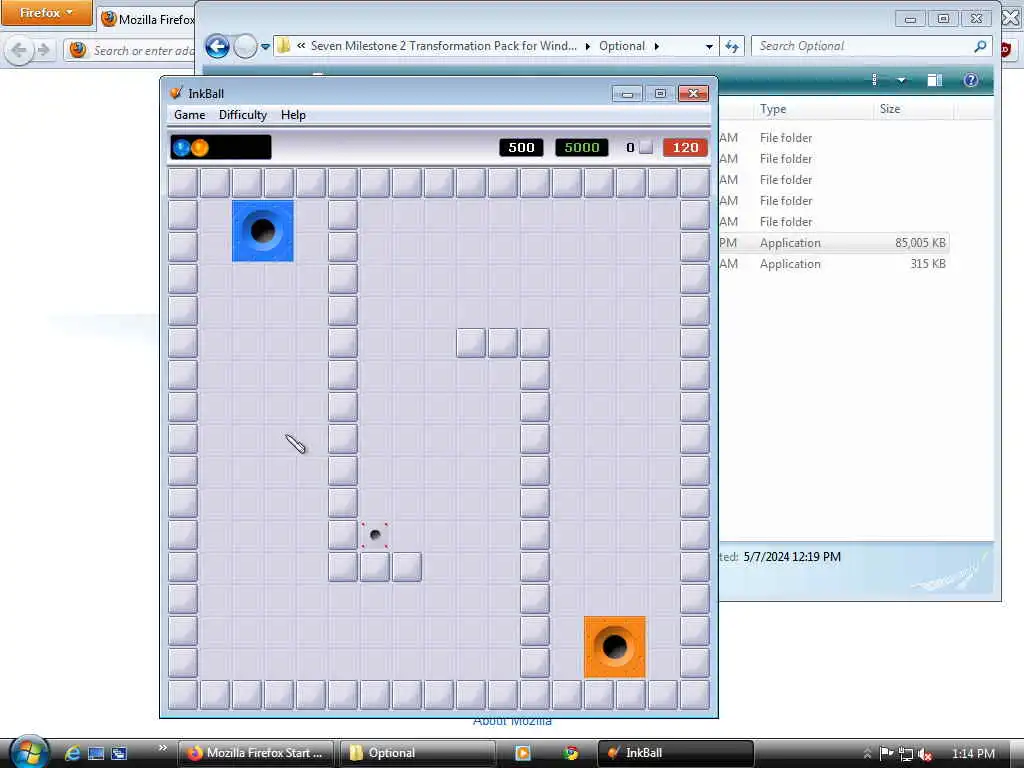Image resolution: width=1024 pixels, height=768 pixels.
Task: Click the network tray icon
Action: tap(906, 754)
